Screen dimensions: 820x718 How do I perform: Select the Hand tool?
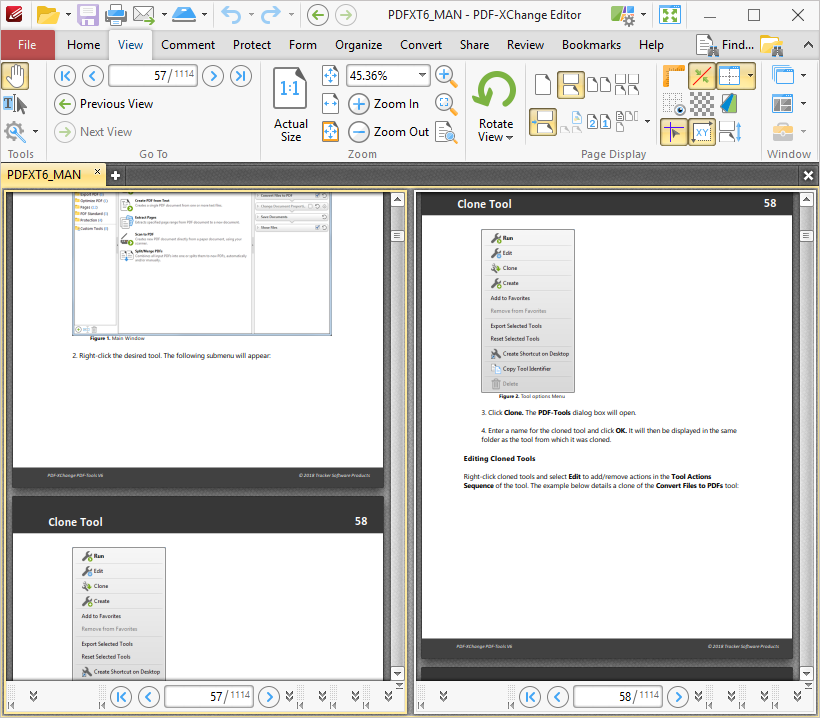click(16, 76)
